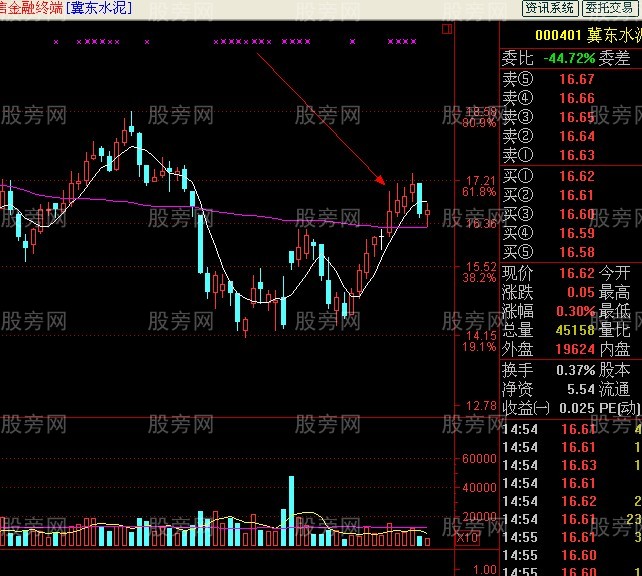This screenshot has width=642, height=576.
Task: Click the tallest cyan volume bar
Action: [292, 510]
